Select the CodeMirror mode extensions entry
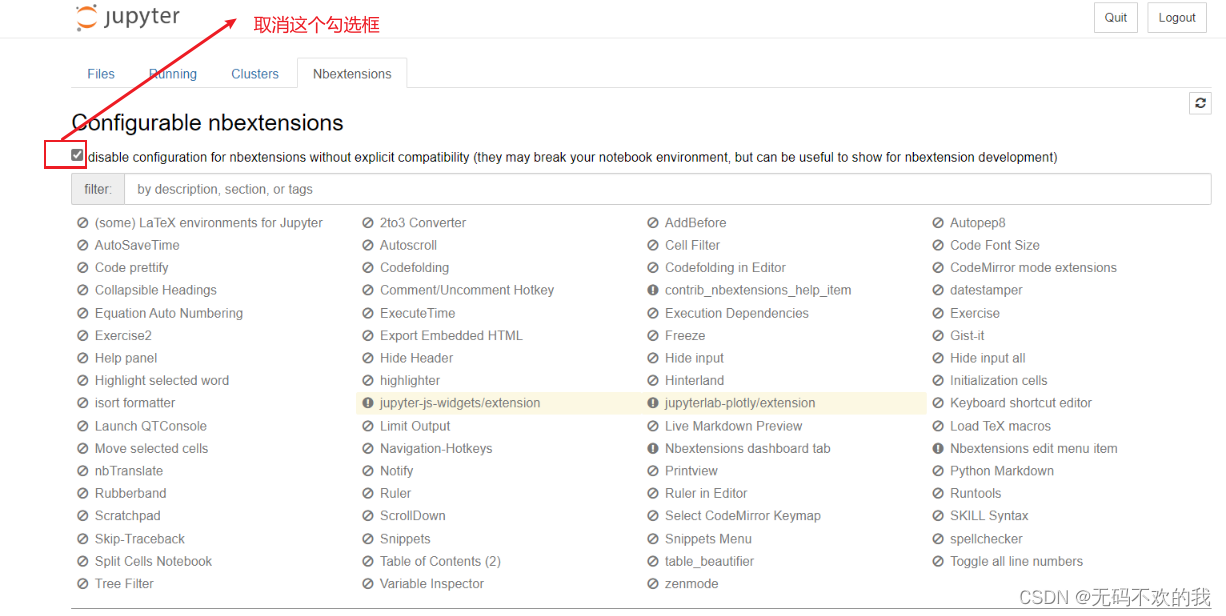1226x616 pixels. [1033, 268]
